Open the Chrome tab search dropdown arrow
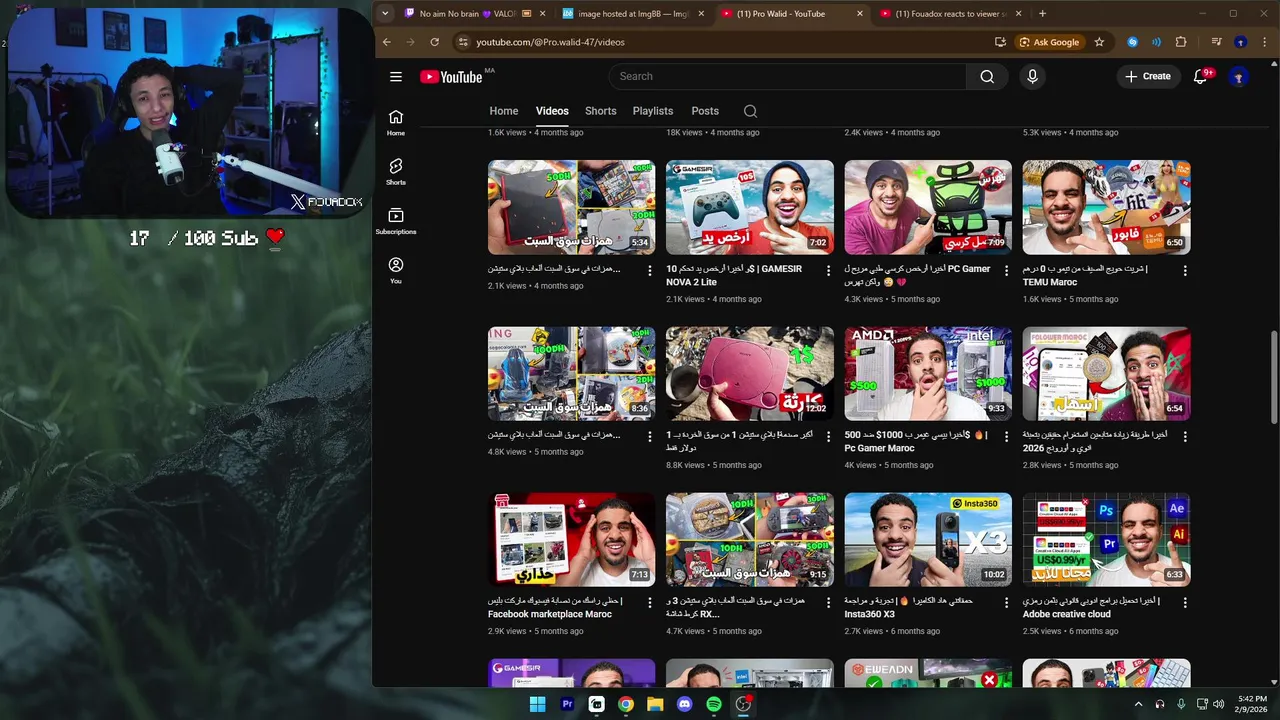Image resolution: width=1280 pixels, height=720 pixels. point(385,13)
